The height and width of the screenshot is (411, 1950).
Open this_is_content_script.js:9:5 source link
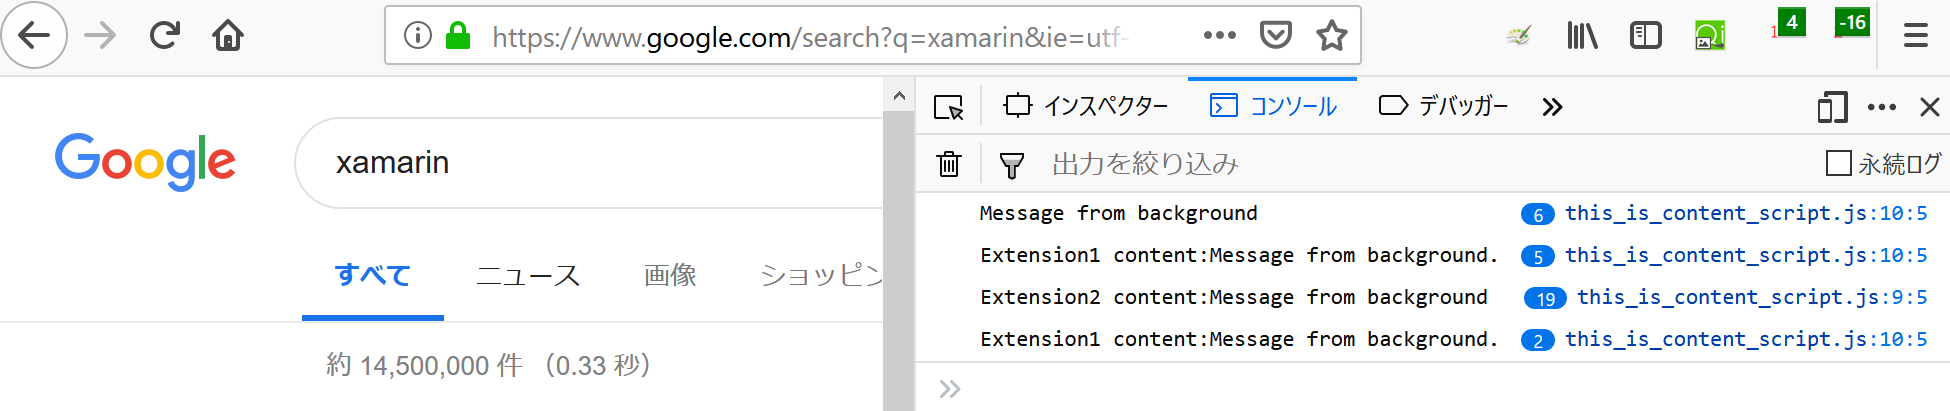(1751, 297)
